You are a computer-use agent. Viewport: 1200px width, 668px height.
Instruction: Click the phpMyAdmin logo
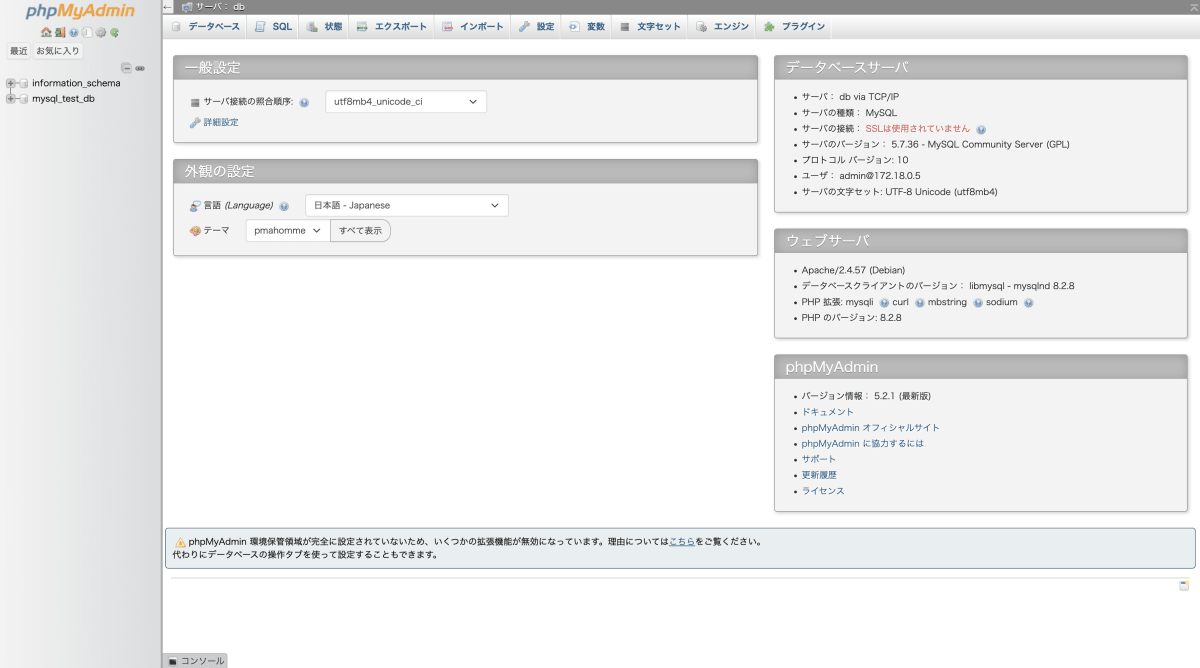coord(80,12)
